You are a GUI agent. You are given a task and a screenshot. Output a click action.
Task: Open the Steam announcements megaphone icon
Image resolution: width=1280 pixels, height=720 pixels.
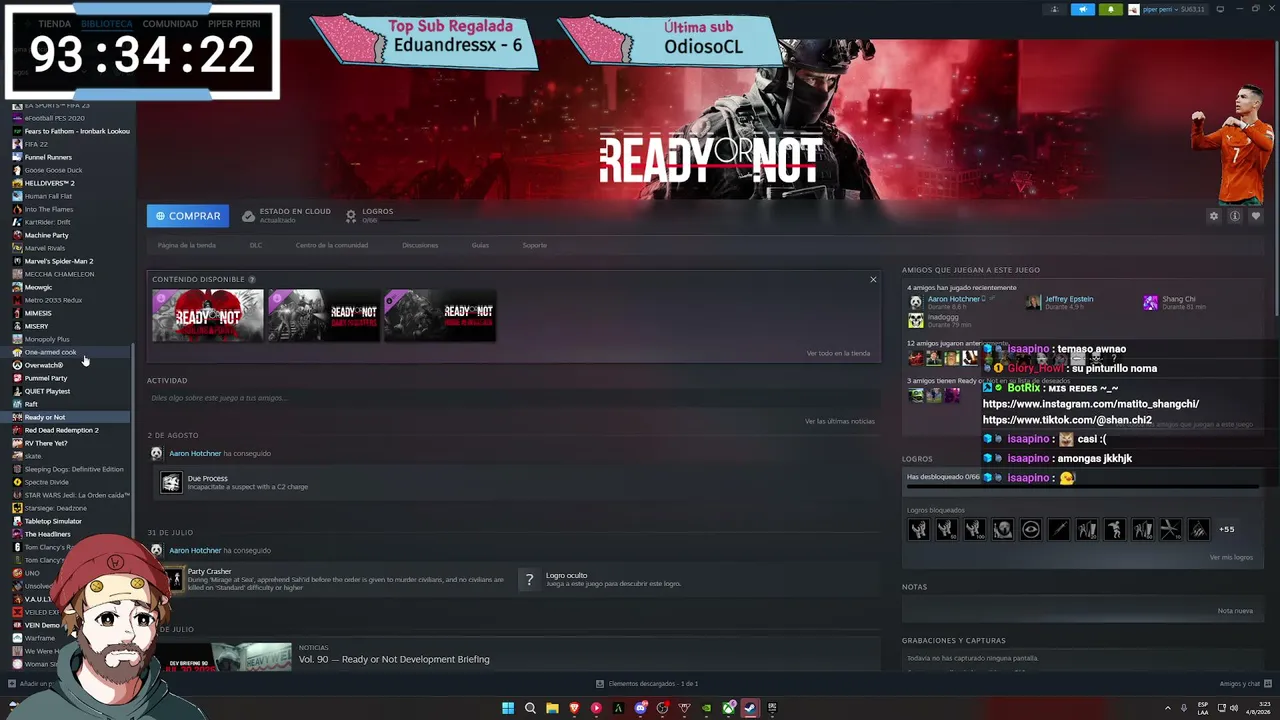[x=1083, y=9]
